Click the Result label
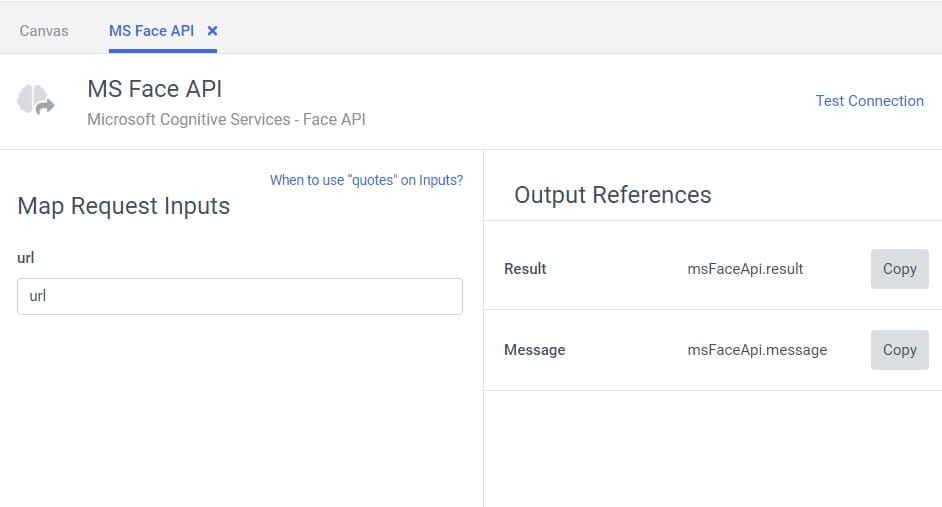 525,269
